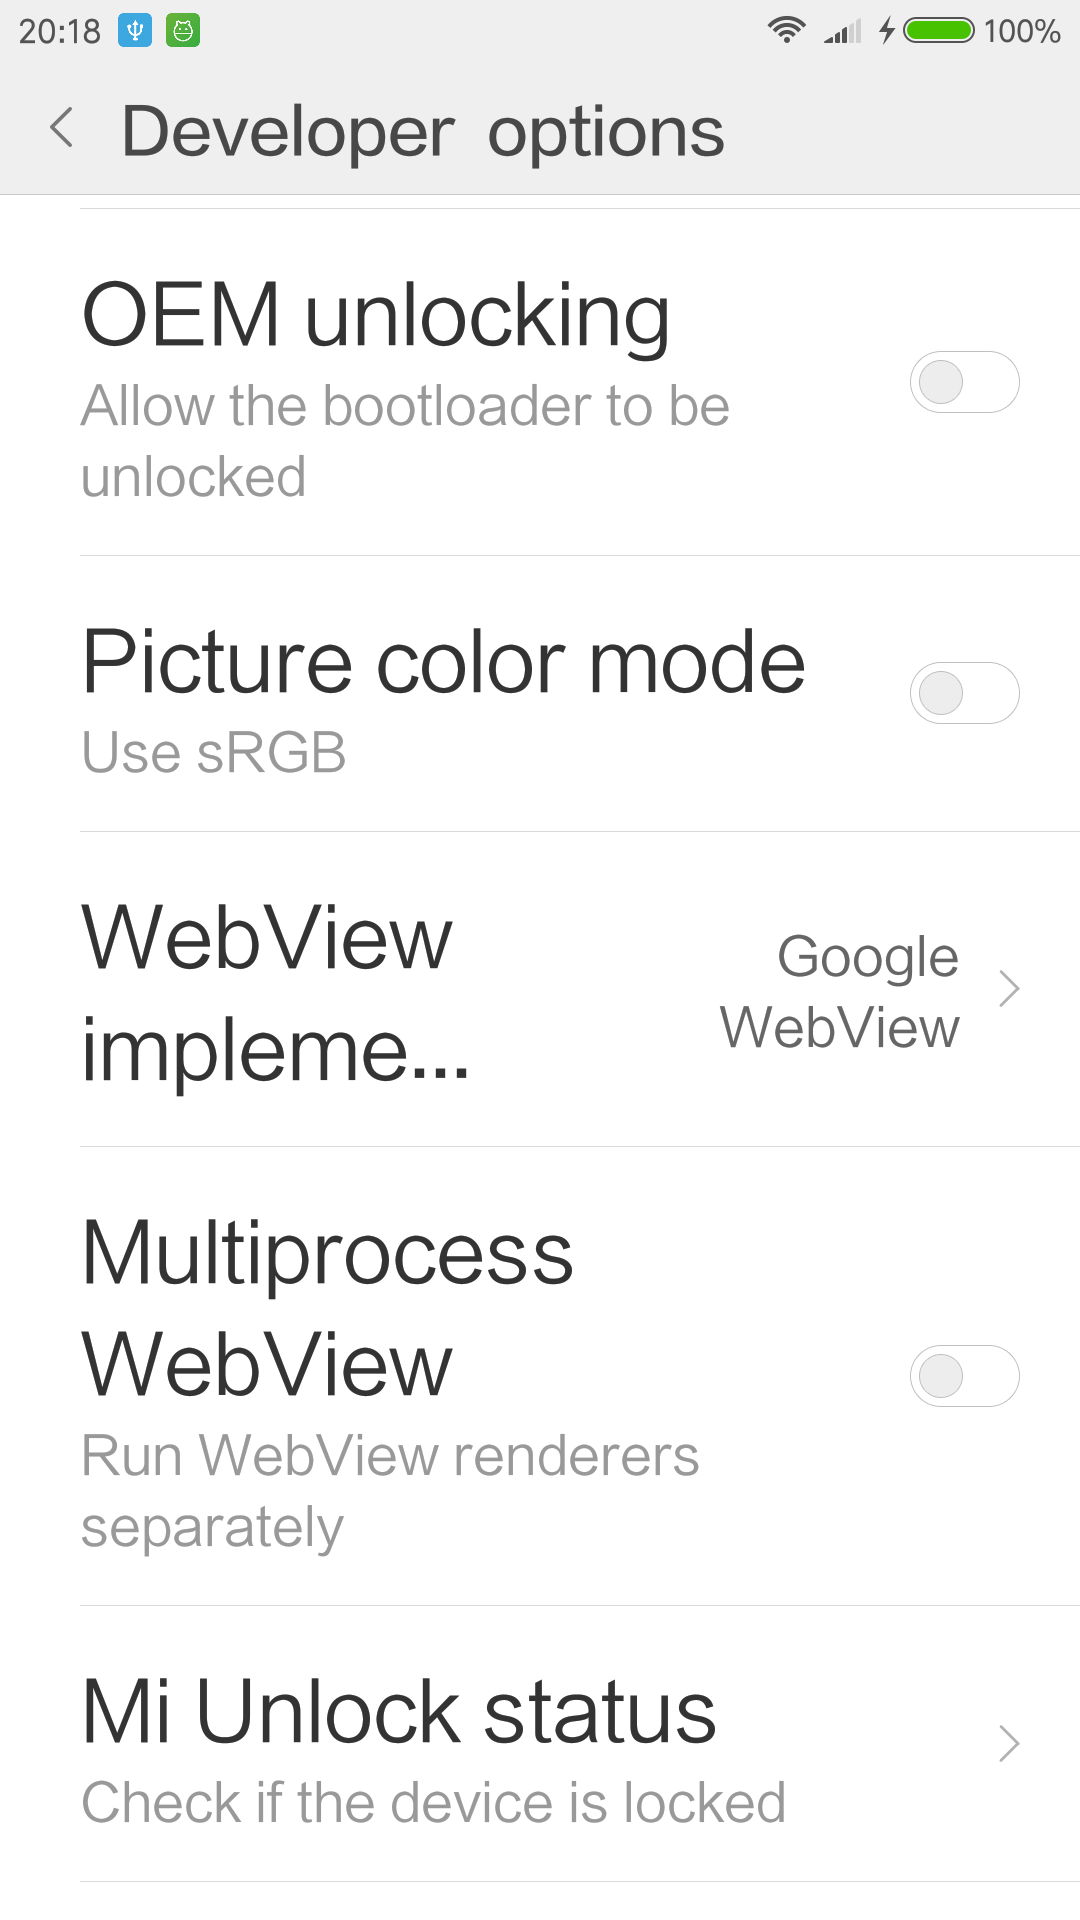1080x1920 pixels.
Task: Turn on Picture color mode switch
Action: click(964, 693)
